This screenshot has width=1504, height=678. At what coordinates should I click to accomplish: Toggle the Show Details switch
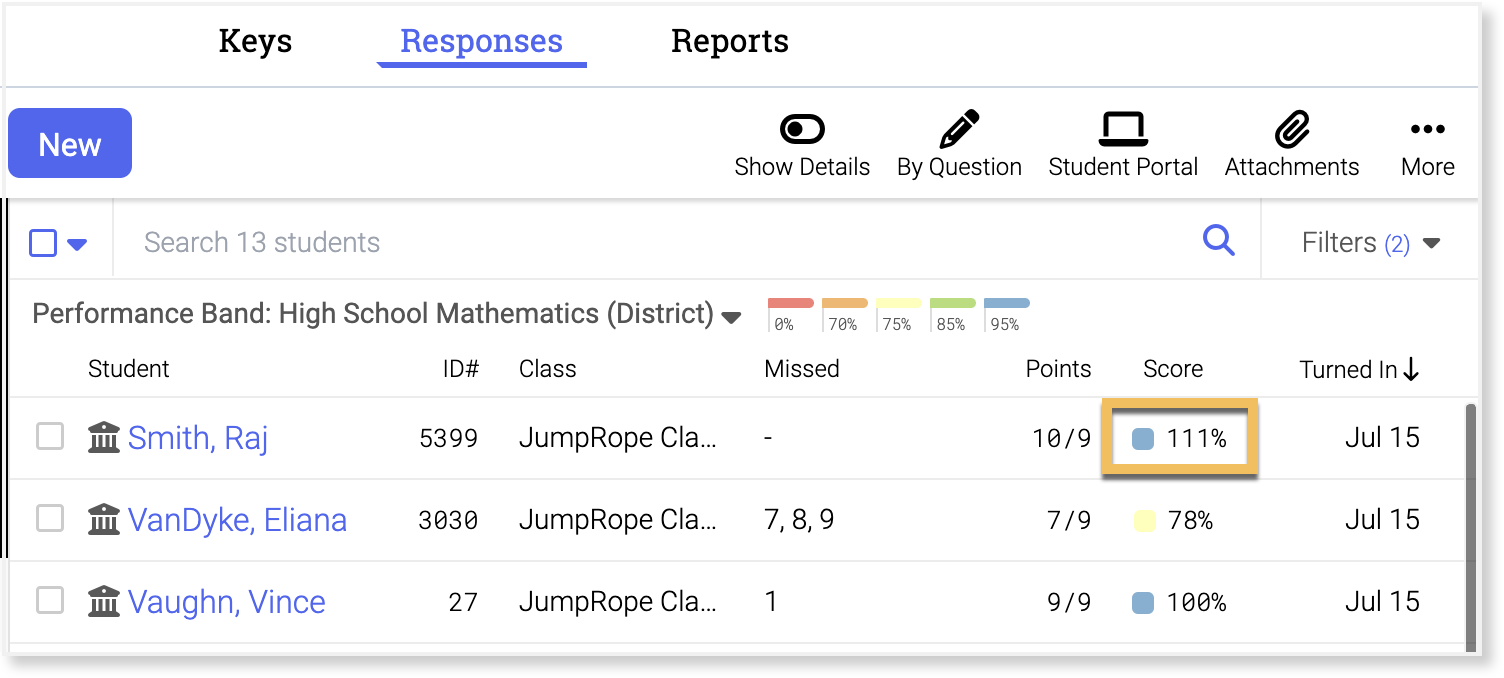pyautogui.click(x=802, y=130)
